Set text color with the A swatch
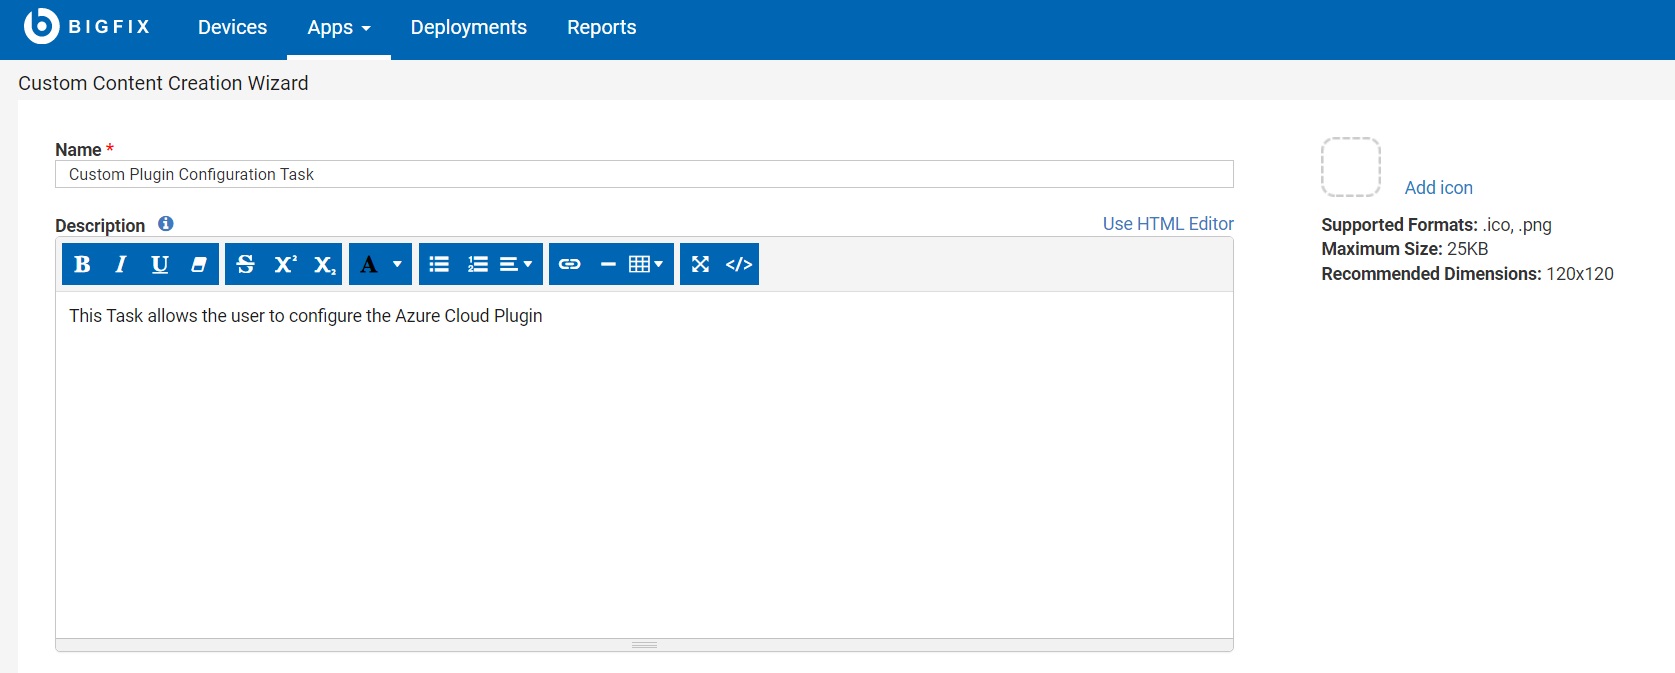 point(369,264)
